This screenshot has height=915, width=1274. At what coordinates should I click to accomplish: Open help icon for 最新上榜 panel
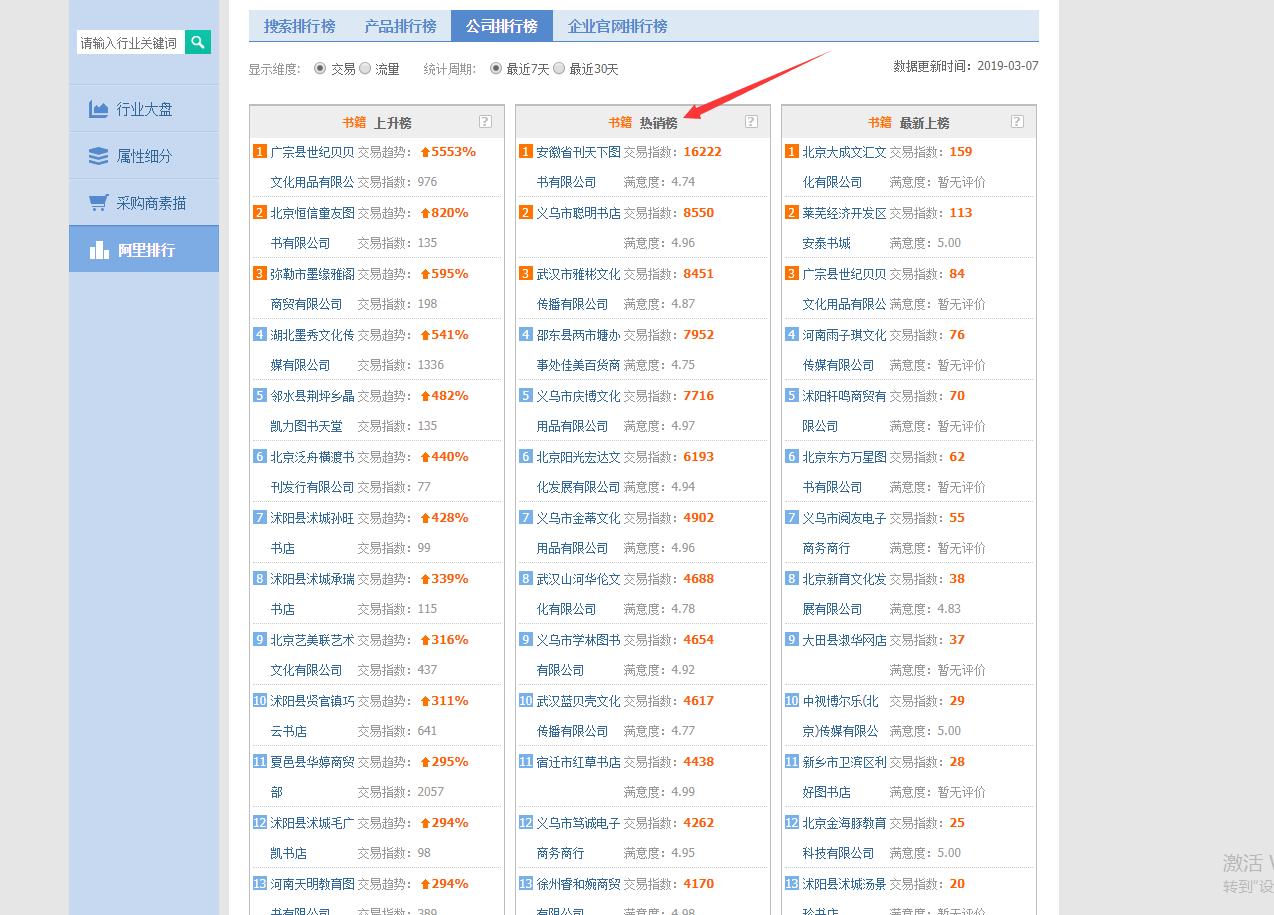click(x=1017, y=122)
